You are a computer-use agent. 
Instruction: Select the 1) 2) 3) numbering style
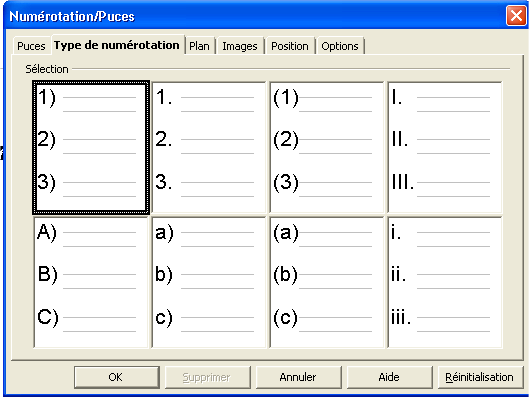pos(91,147)
